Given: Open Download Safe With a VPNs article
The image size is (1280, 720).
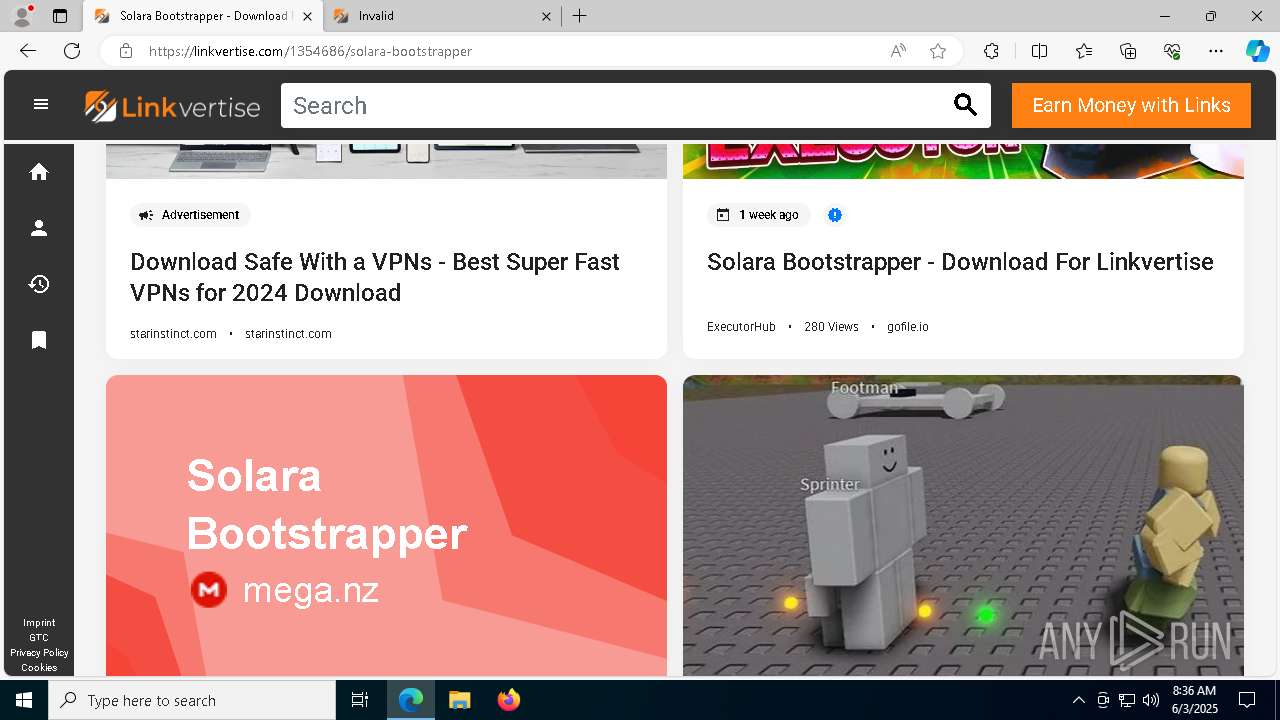Looking at the screenshot, I should [375, 277].
